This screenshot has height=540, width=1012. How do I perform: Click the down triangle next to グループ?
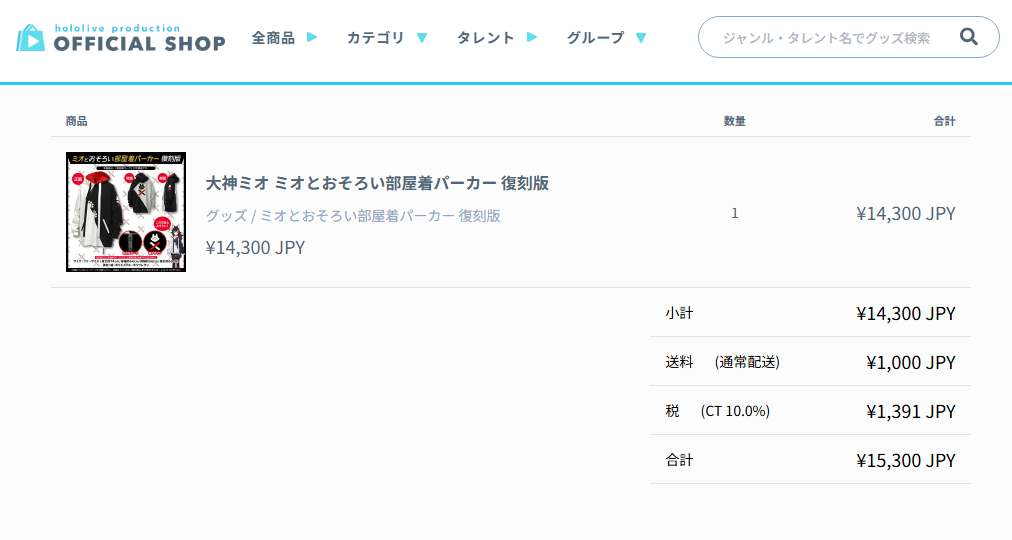[641, 39]
